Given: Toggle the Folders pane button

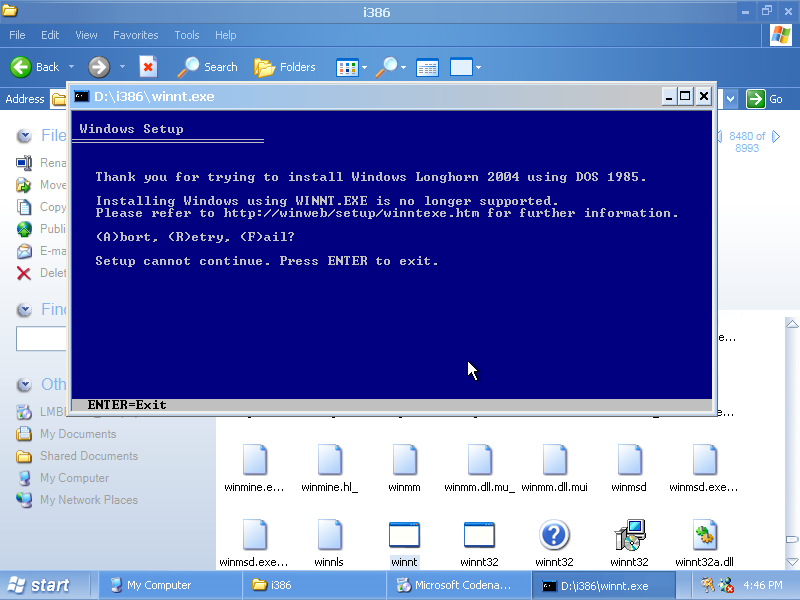Looking at the screenshot, I should (x=285, y=67).
